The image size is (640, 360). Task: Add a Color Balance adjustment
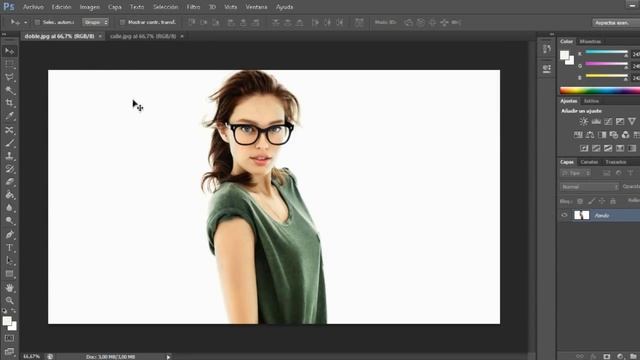(x=590, y=135)
